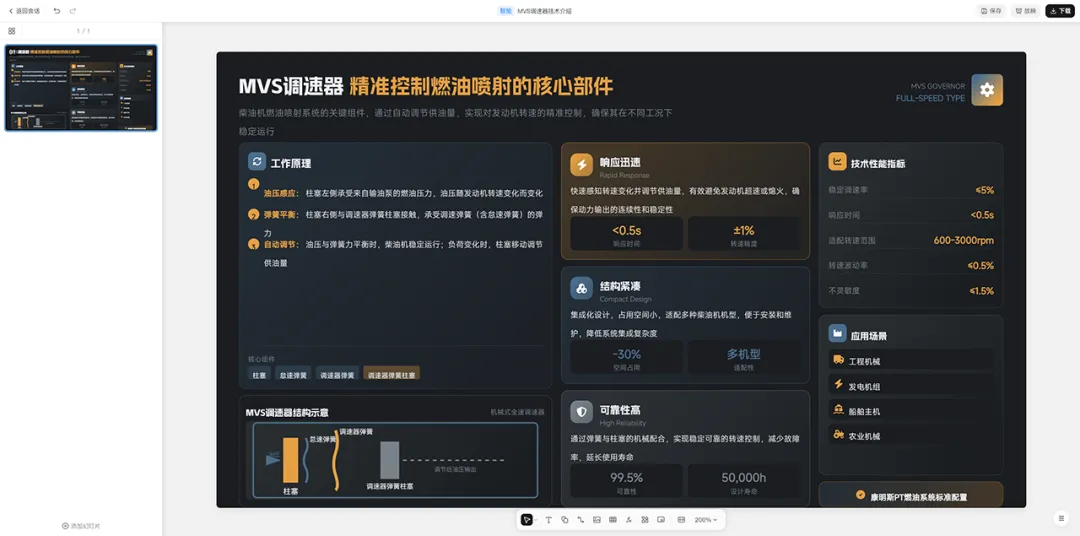
Task: Click the factory icon beside 应用场景
Action: 837,334
